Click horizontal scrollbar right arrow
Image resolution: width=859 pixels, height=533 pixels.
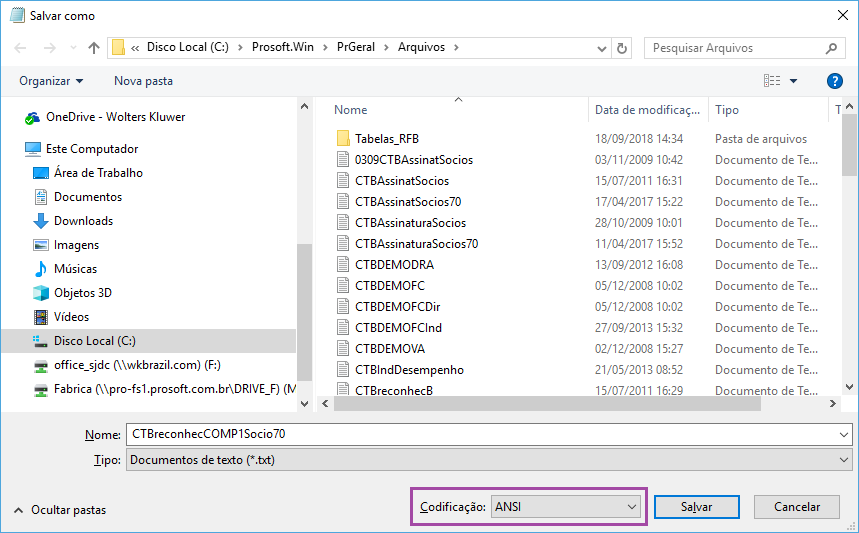point(833,404)
